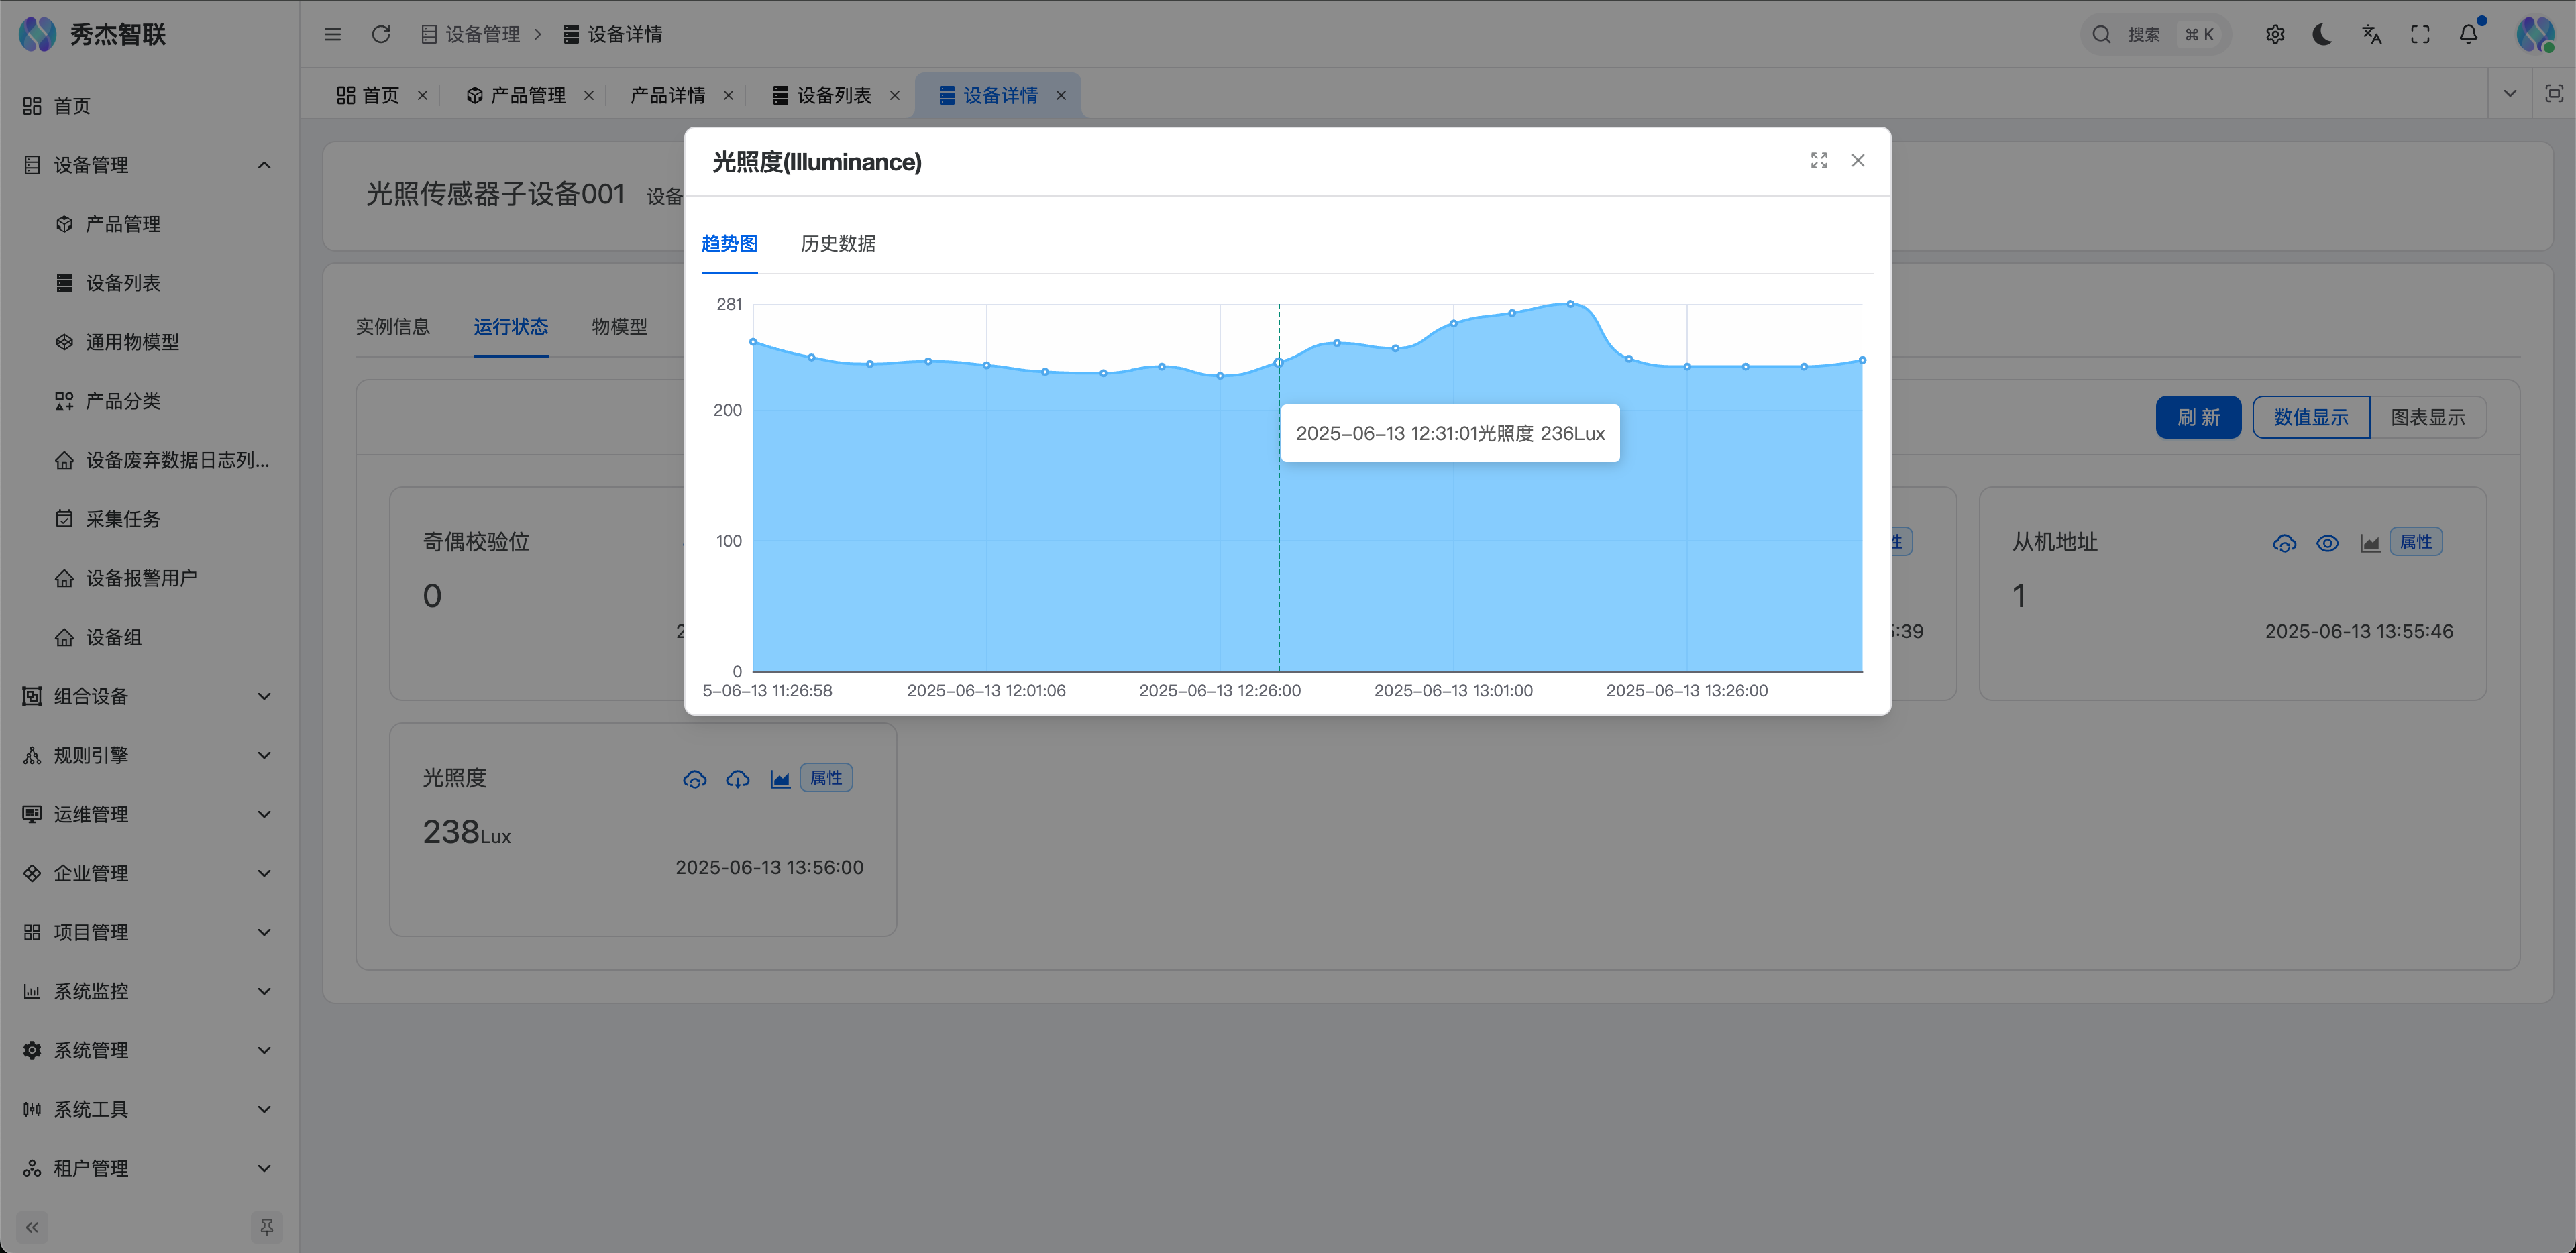Click the page refresh icon in header
Image resolution: width=2576 pixels, height=1253 pixels.
click(x=381, y=35)
